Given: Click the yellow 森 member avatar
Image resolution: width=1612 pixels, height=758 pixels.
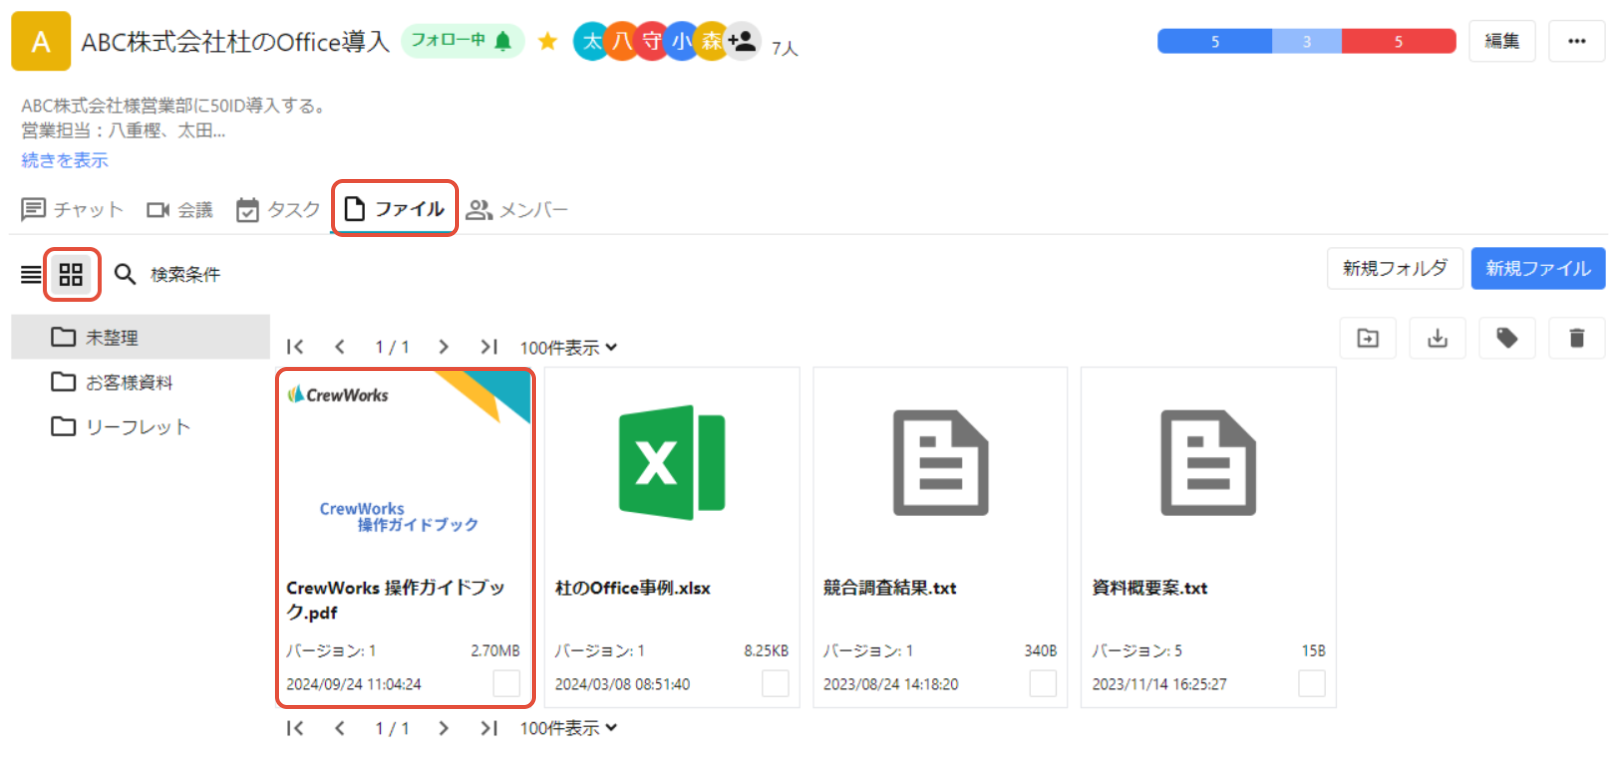Looking at the screenshot, I should click(x=711, y=41).
